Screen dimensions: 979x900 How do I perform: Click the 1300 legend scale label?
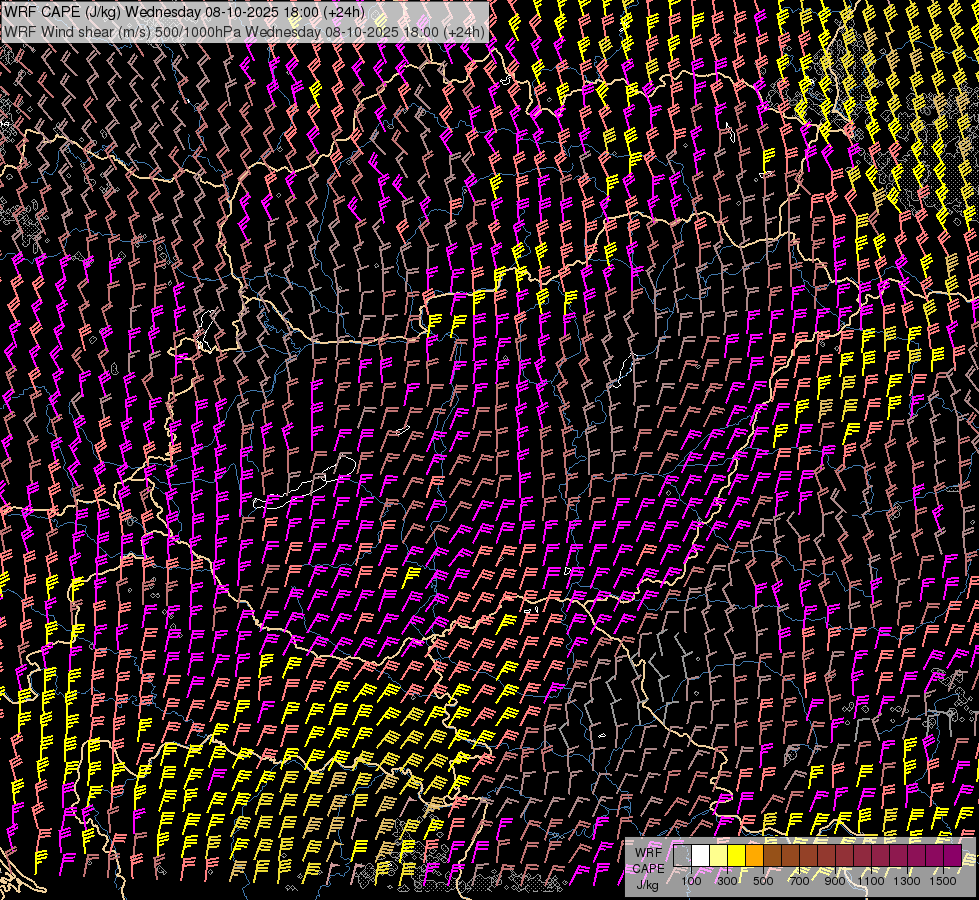click(907, 881)
